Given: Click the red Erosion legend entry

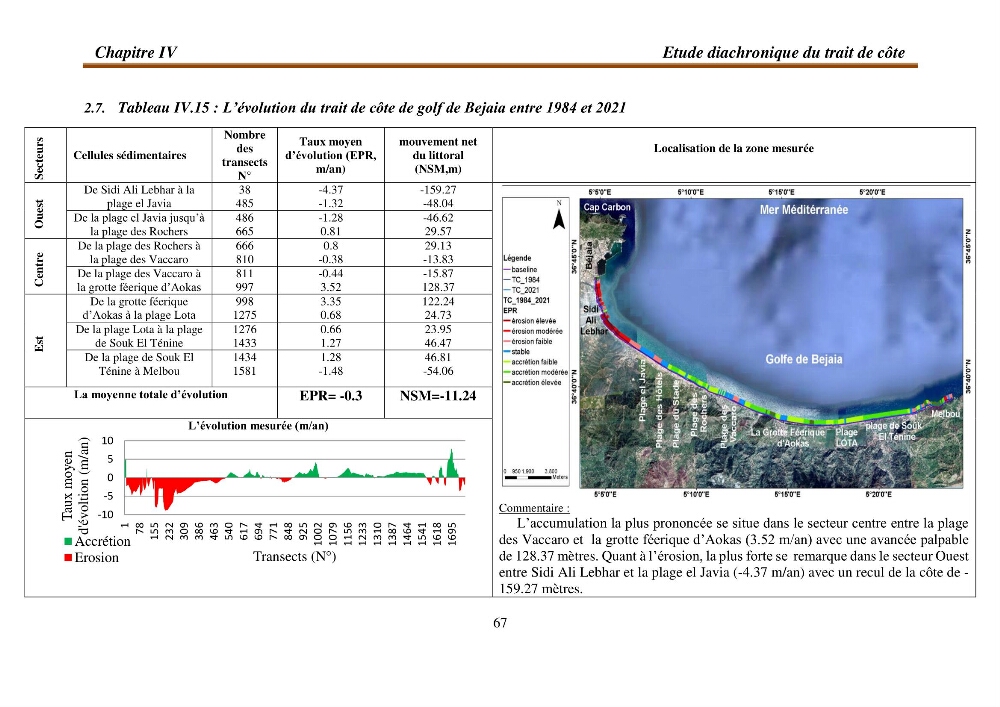Looking at the screenshot, I should (x=91, y=558).
